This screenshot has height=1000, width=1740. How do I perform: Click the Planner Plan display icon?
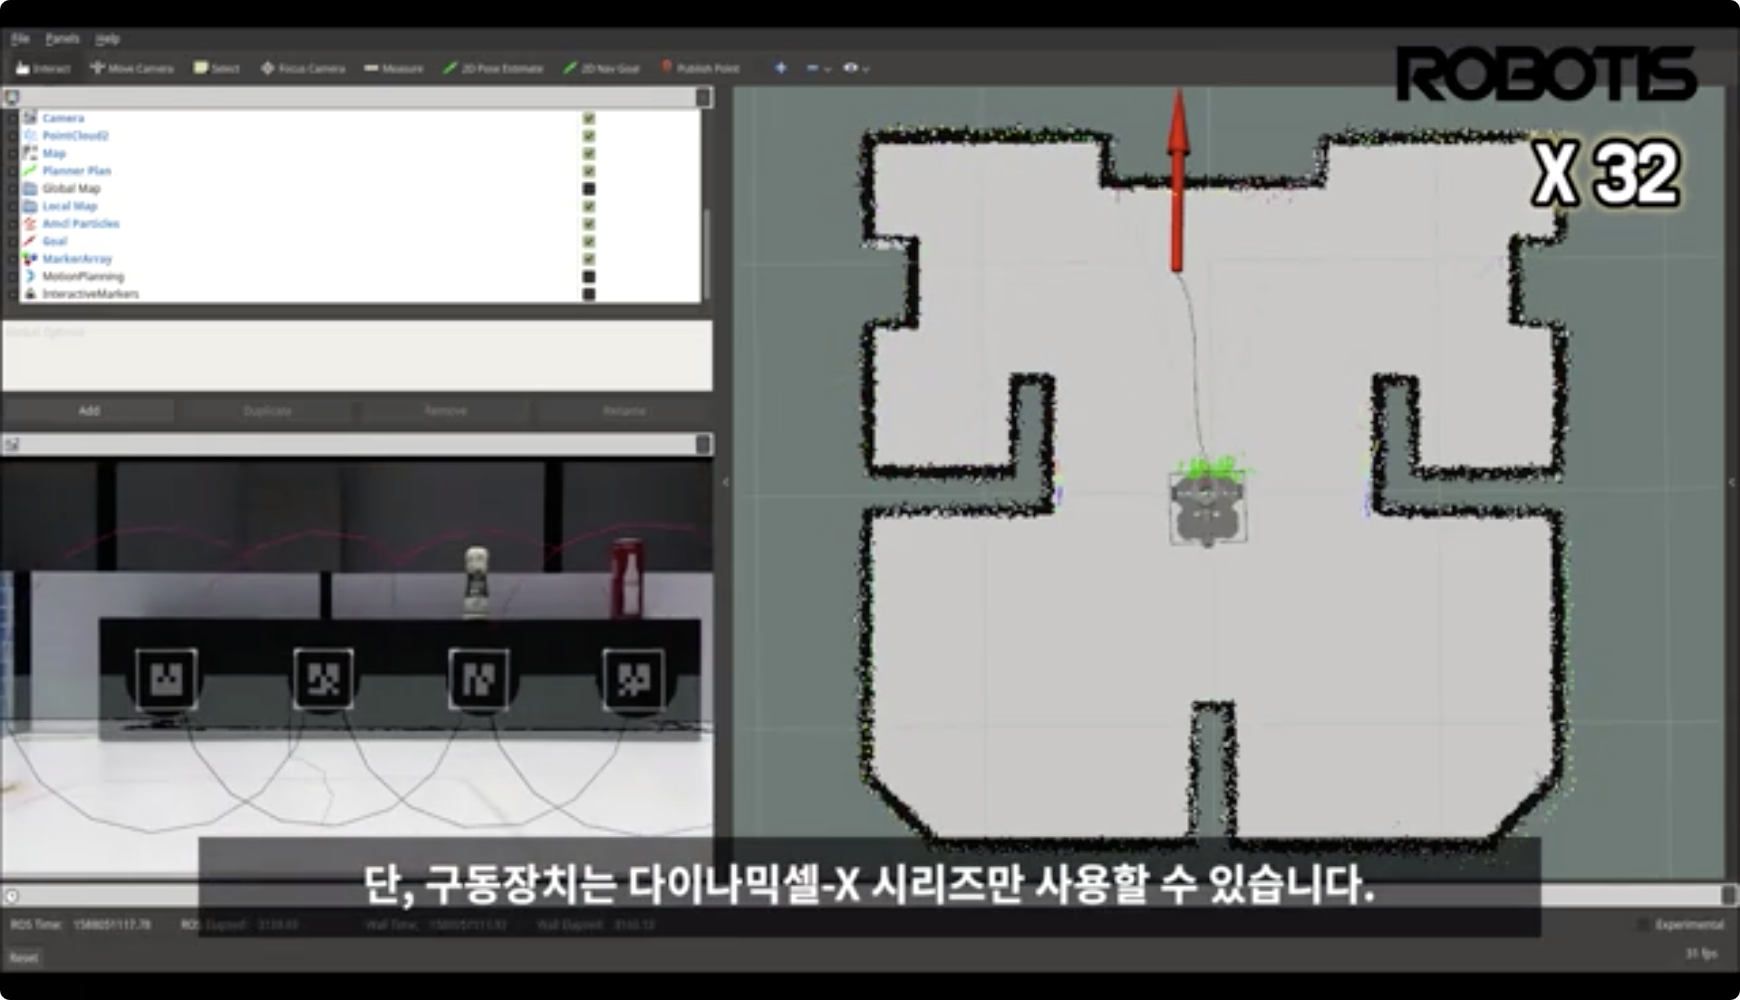click(x=30, y=170)
